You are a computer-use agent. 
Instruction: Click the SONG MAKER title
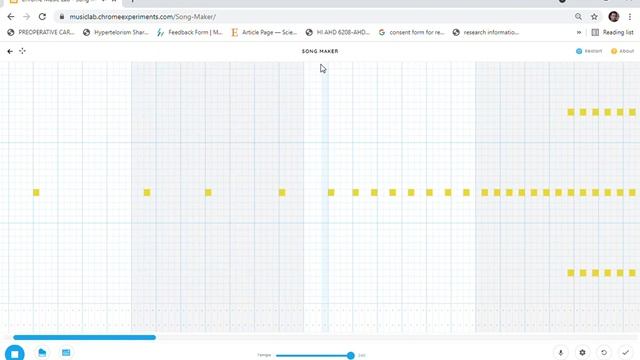[x=320, y=51]
